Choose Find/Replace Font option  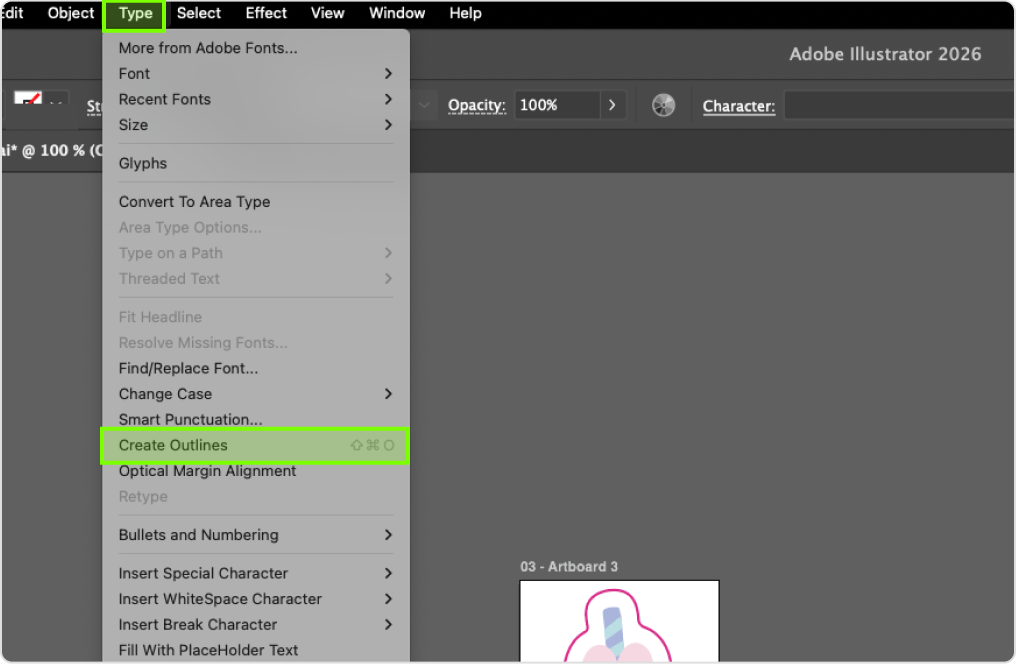(188, 368)
